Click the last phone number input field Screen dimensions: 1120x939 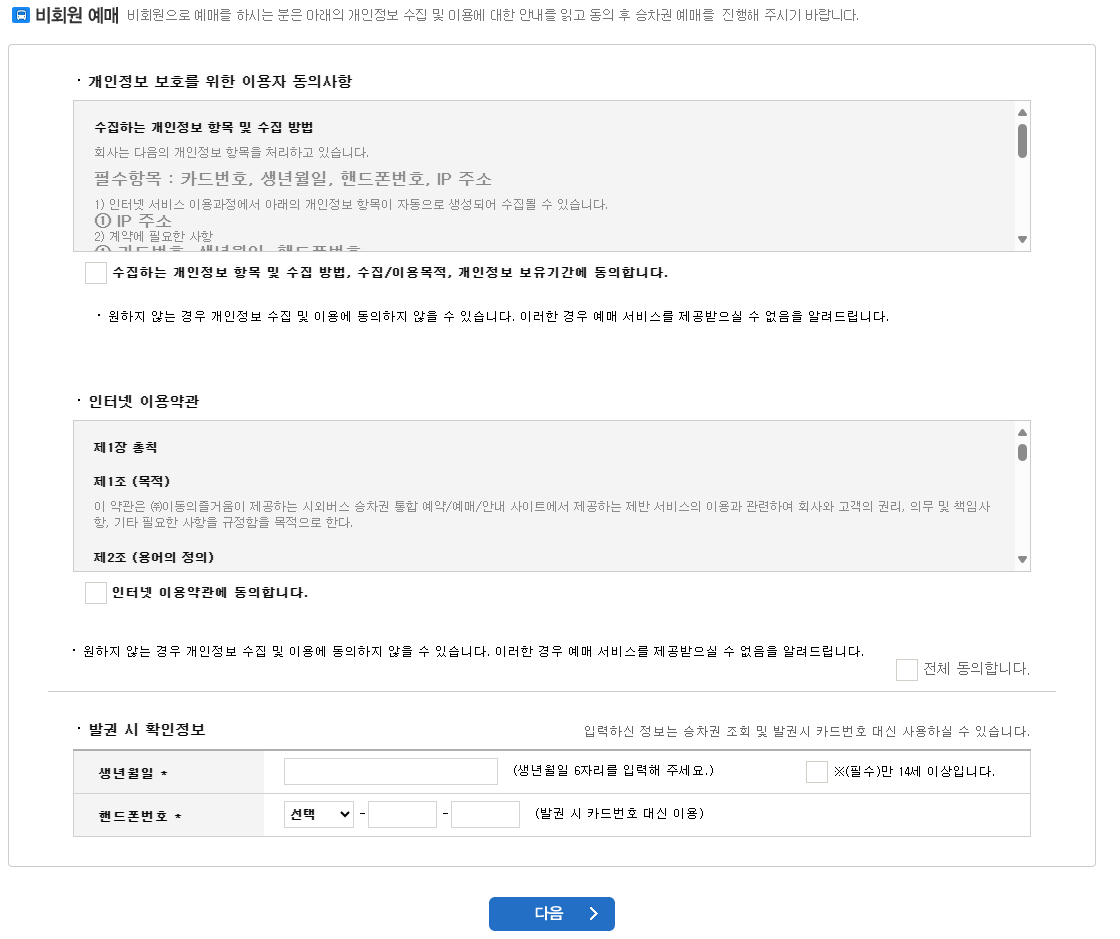coord(485,813)
